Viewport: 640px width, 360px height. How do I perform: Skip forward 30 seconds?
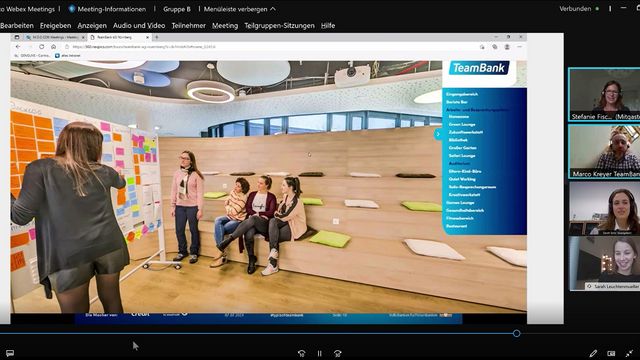click(338, 353)
